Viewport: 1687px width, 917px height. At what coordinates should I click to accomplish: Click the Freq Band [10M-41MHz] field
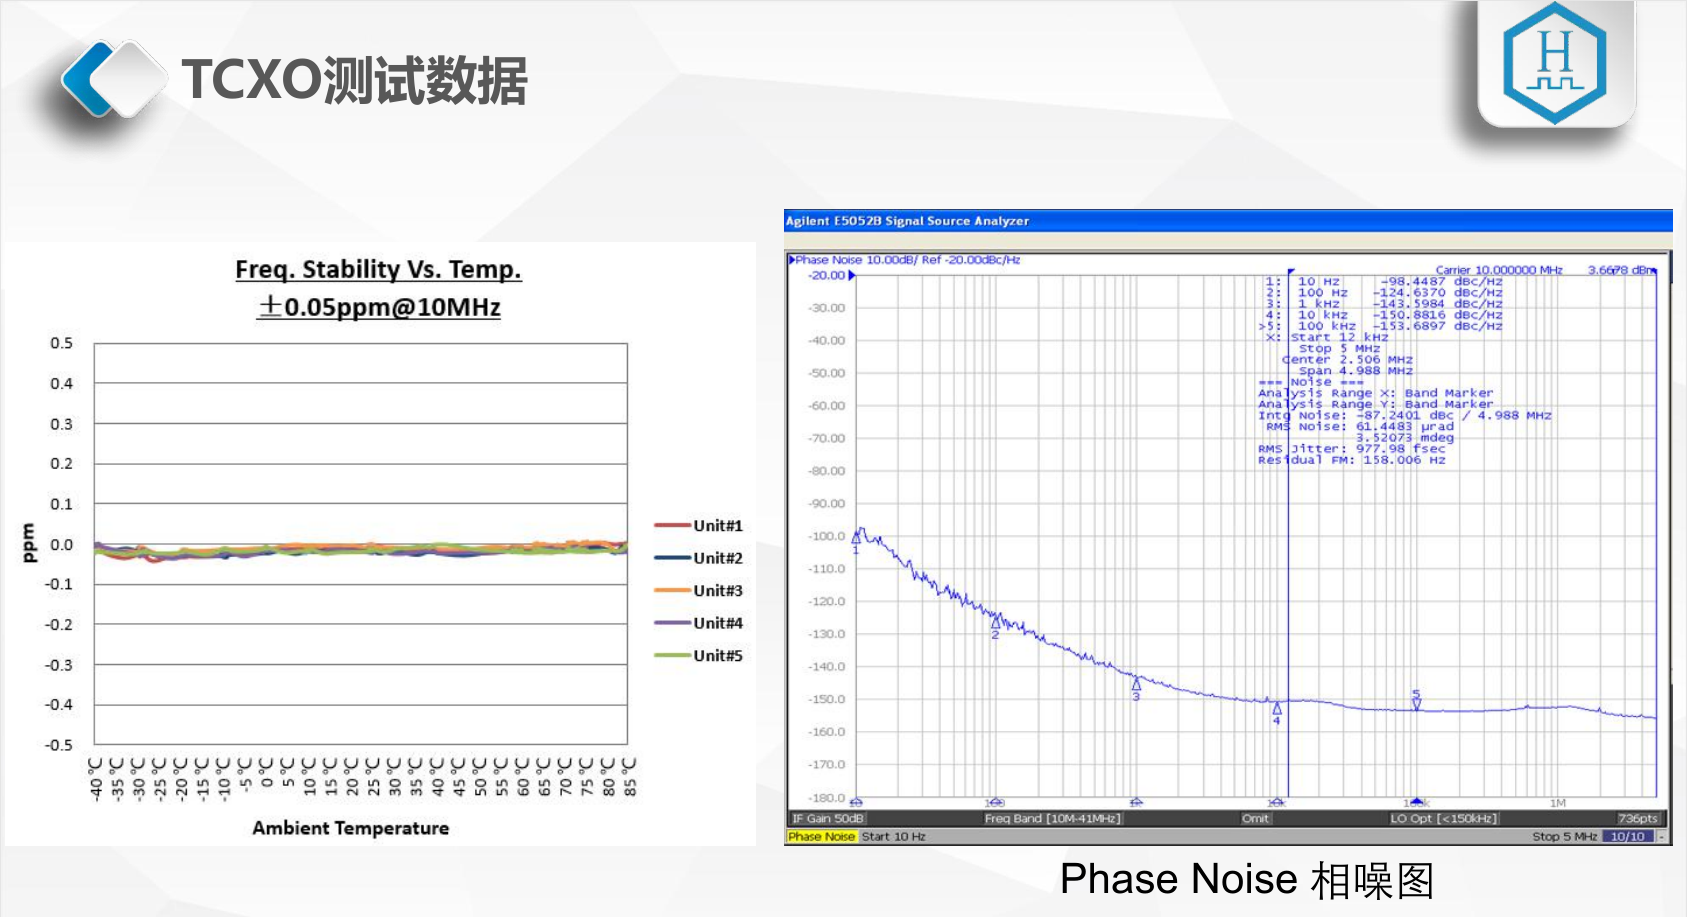tap(1052, 819)
